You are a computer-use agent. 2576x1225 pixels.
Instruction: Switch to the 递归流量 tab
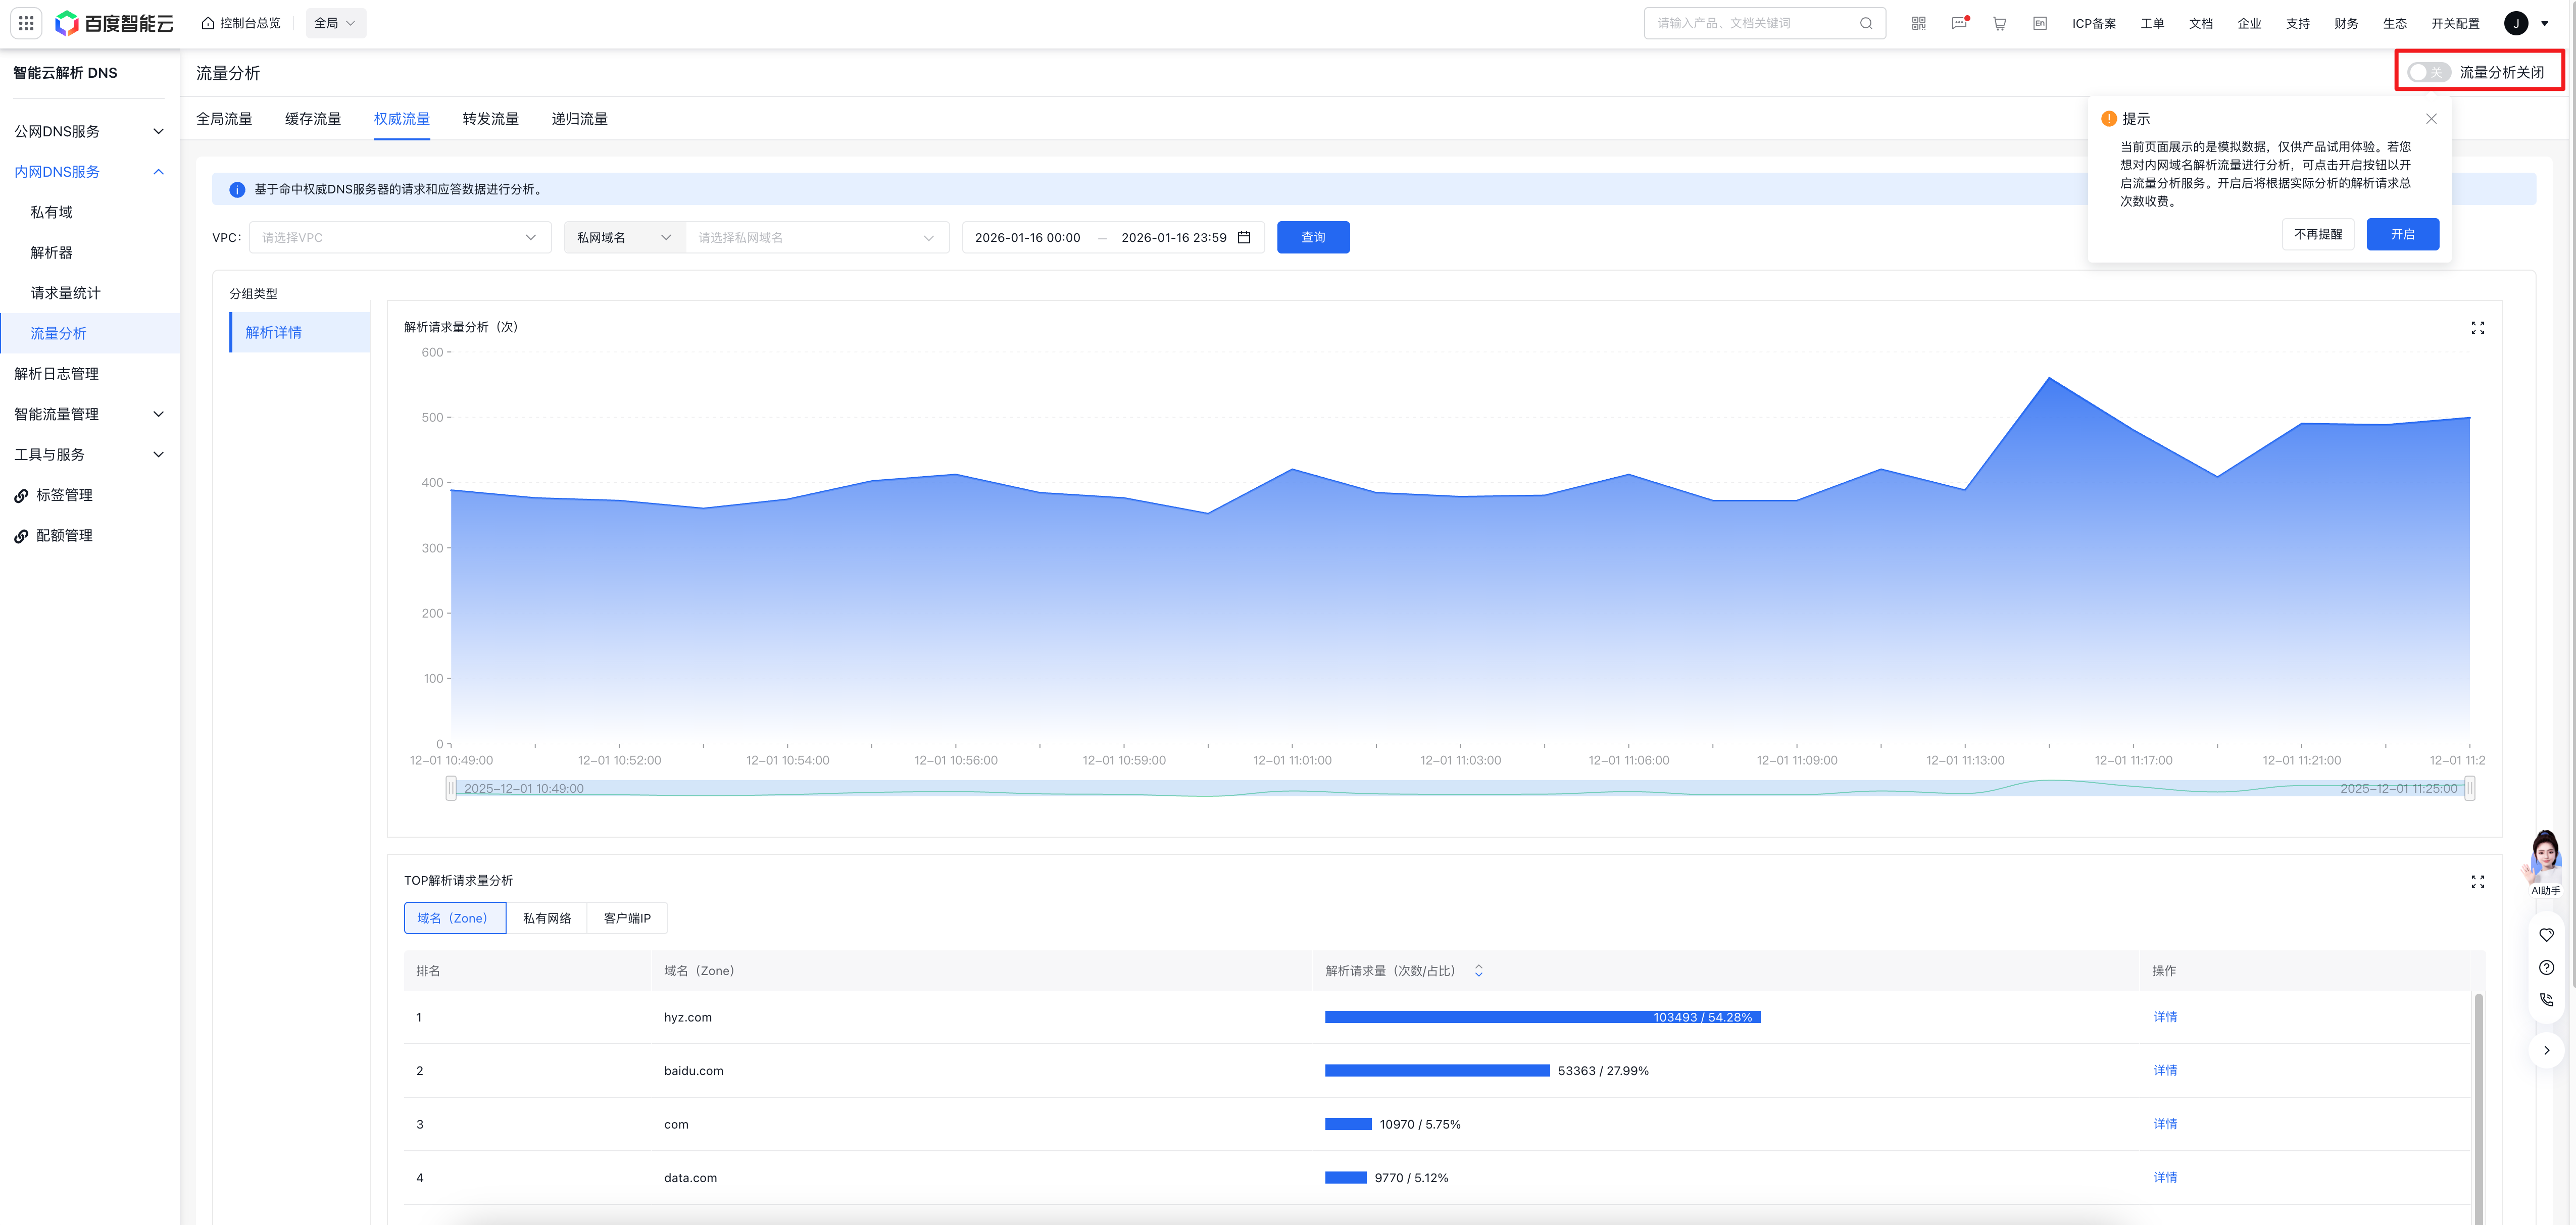click(579, 119)
